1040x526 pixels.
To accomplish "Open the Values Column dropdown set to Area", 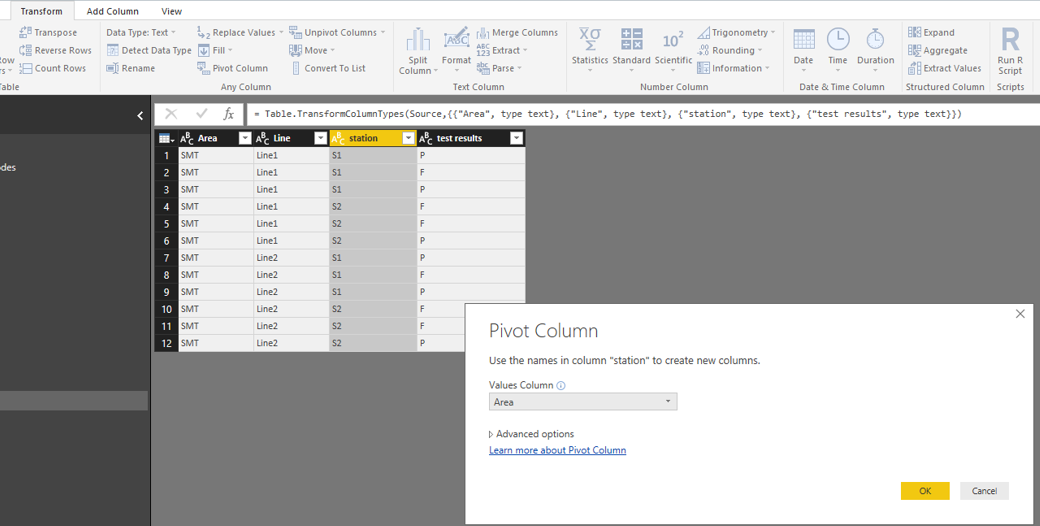I will (x=583, y=402).
